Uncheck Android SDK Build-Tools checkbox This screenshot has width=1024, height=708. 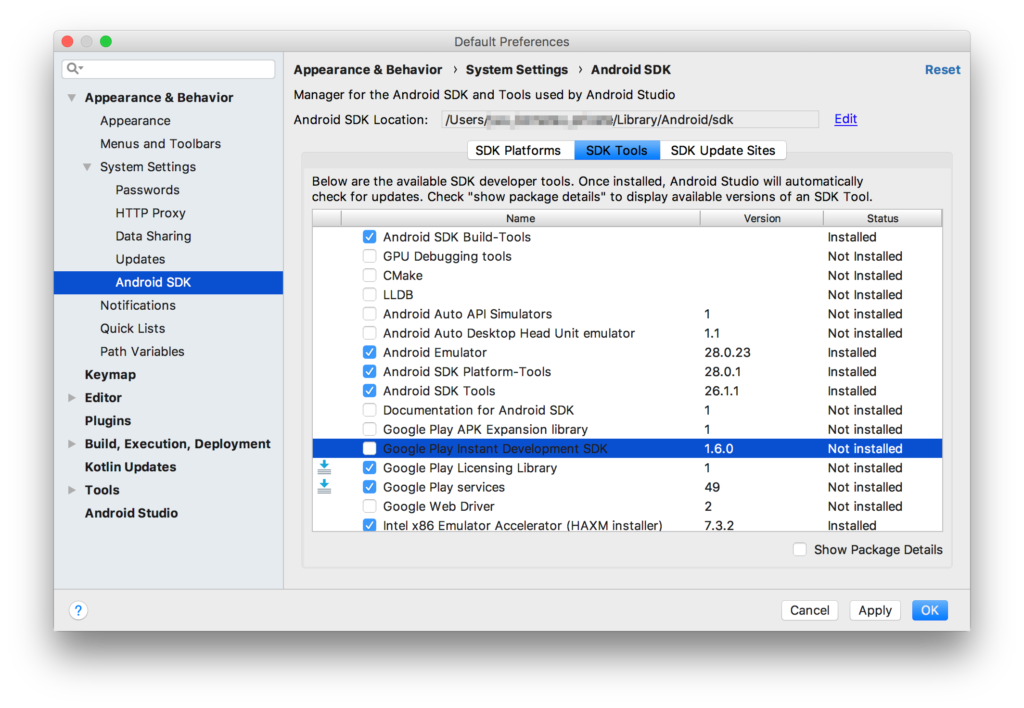point(370,237)
